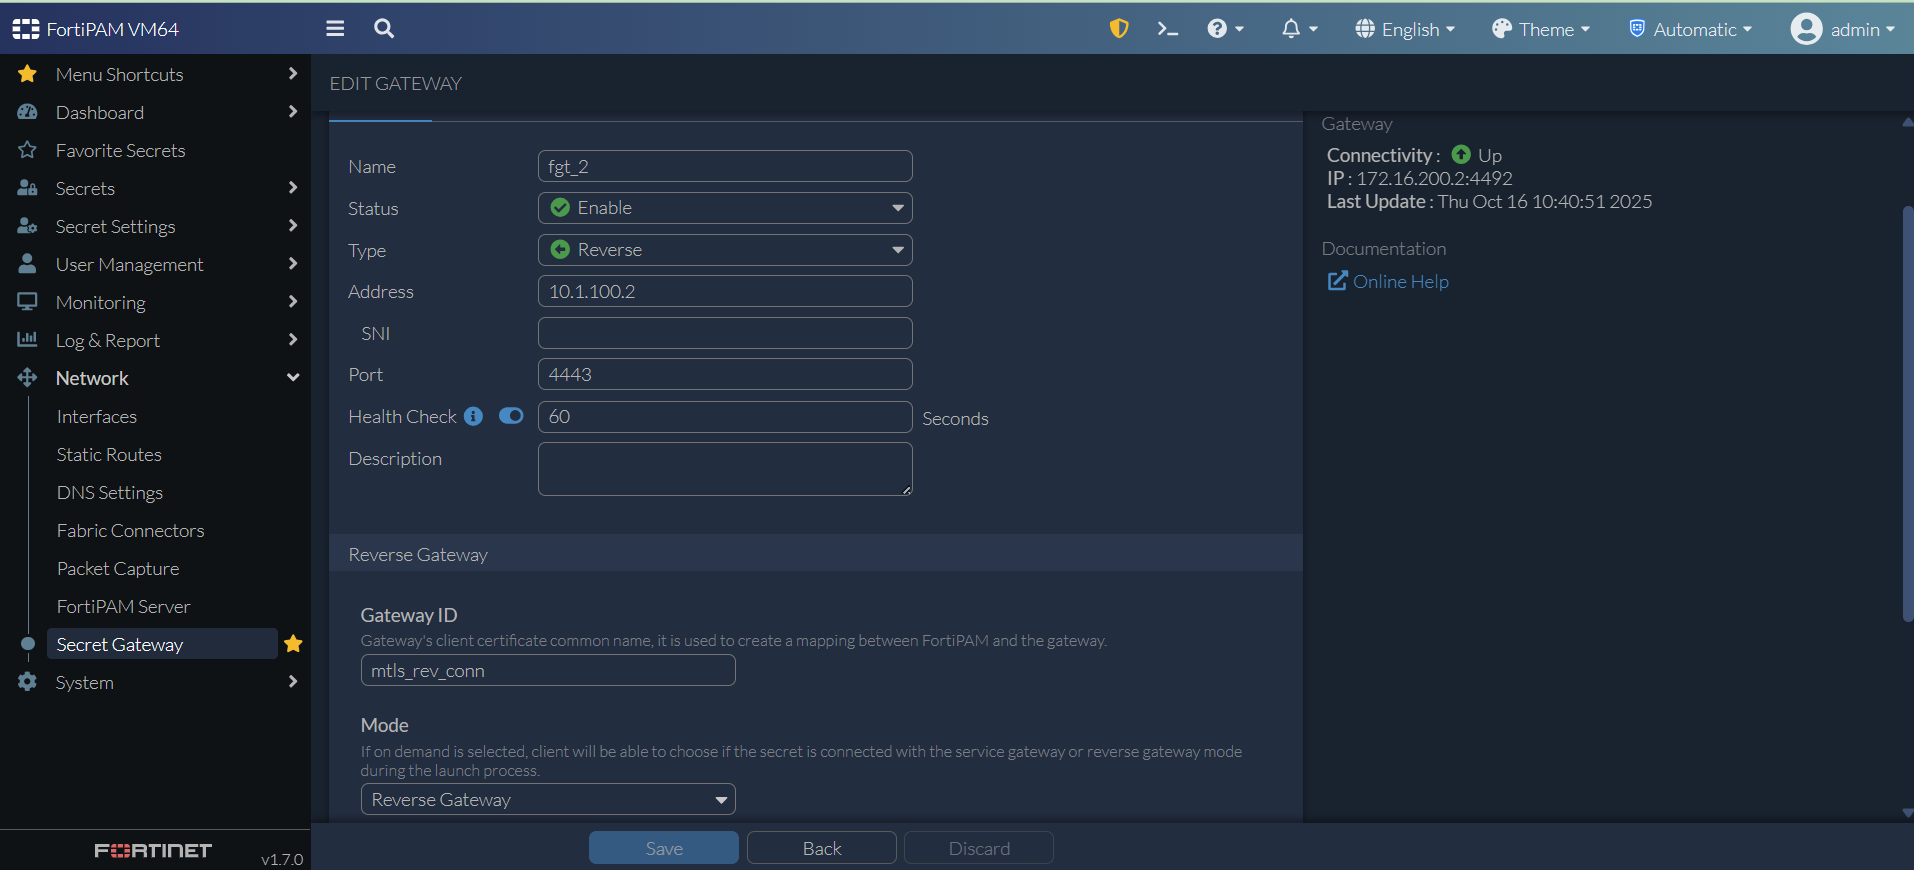This screenshot has width=1914, height=870.
Task: Click the User Management person icon
Action: click(x=27, y=264)
